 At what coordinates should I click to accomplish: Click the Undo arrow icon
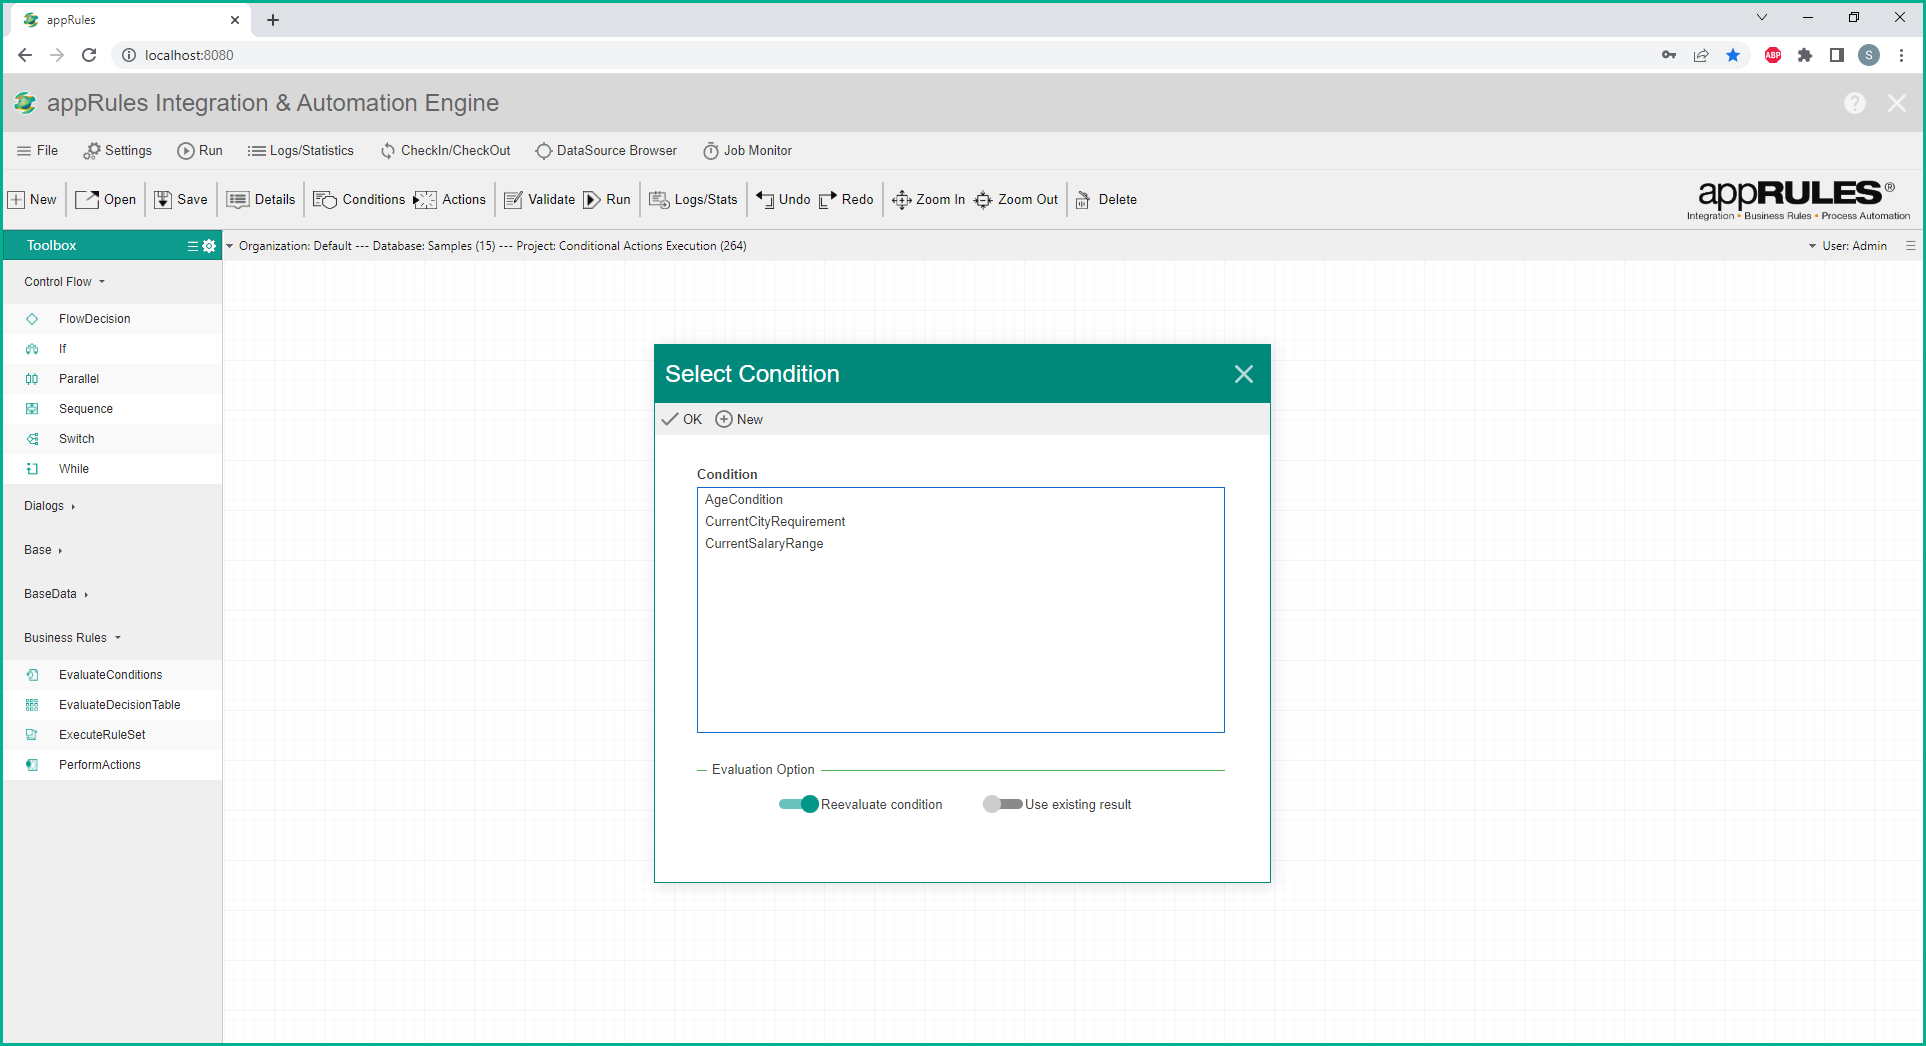(x=765, y=200)
